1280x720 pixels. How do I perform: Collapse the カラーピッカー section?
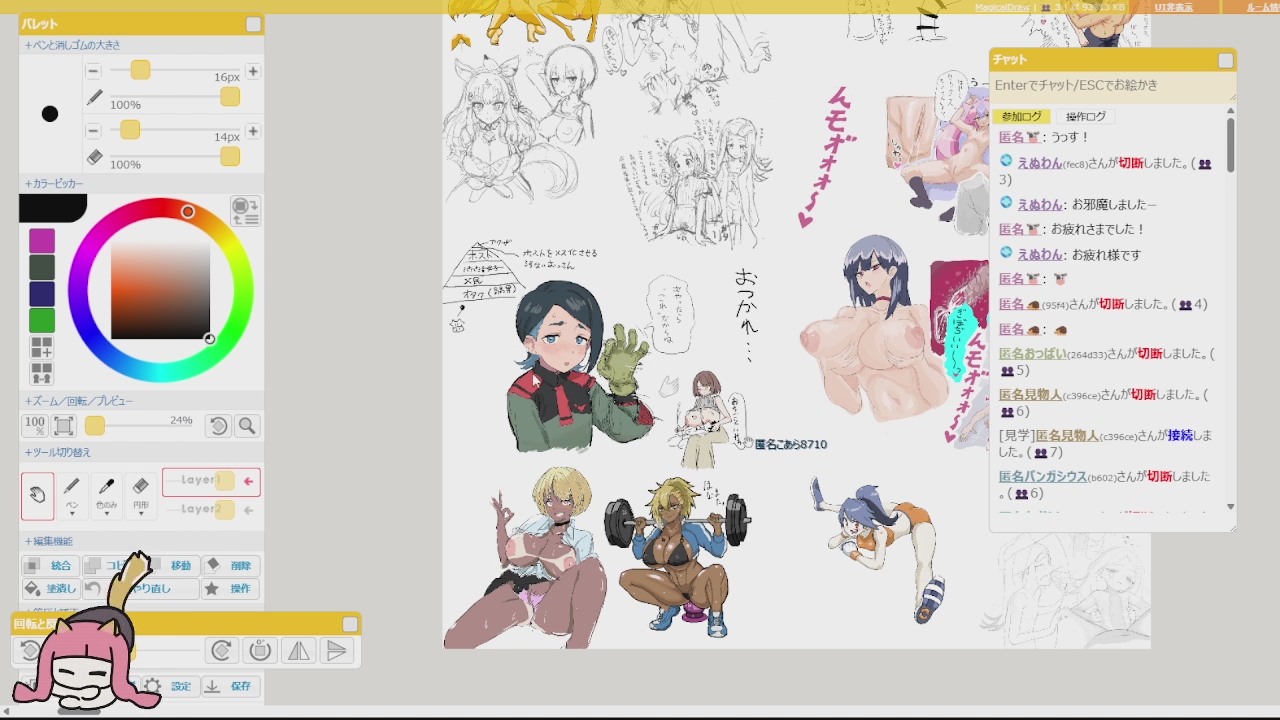(x=54, y=184)
